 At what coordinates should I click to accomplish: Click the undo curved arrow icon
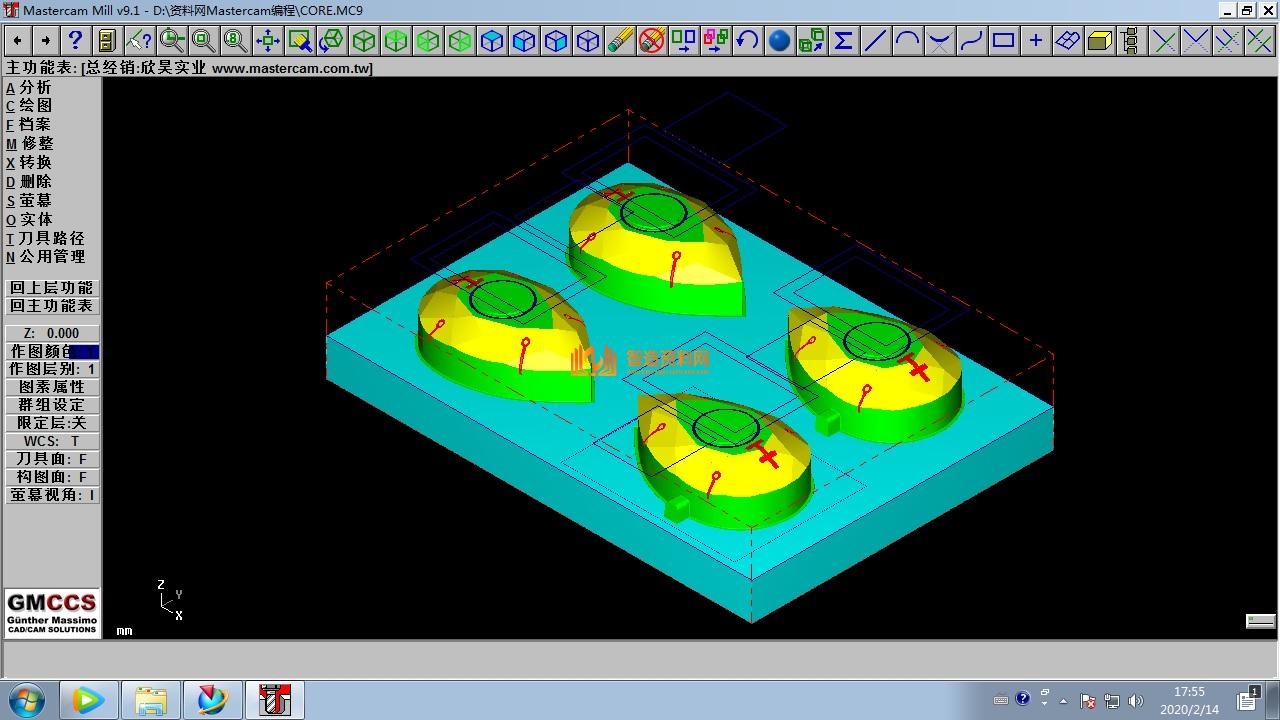tap(747, 41)
